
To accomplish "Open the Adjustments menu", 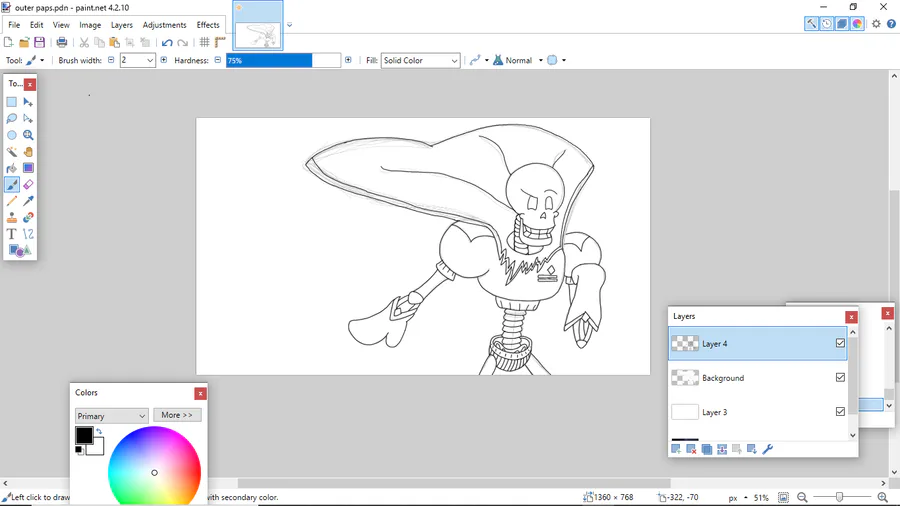I will tap(164, 25).
